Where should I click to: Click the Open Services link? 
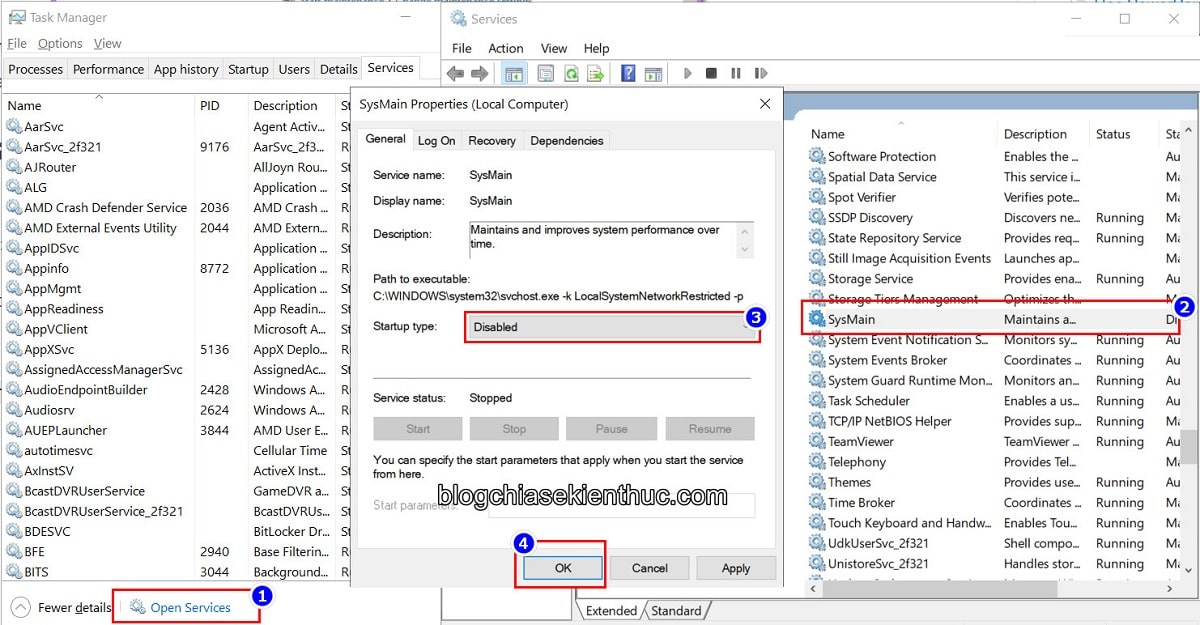(190, 607)
